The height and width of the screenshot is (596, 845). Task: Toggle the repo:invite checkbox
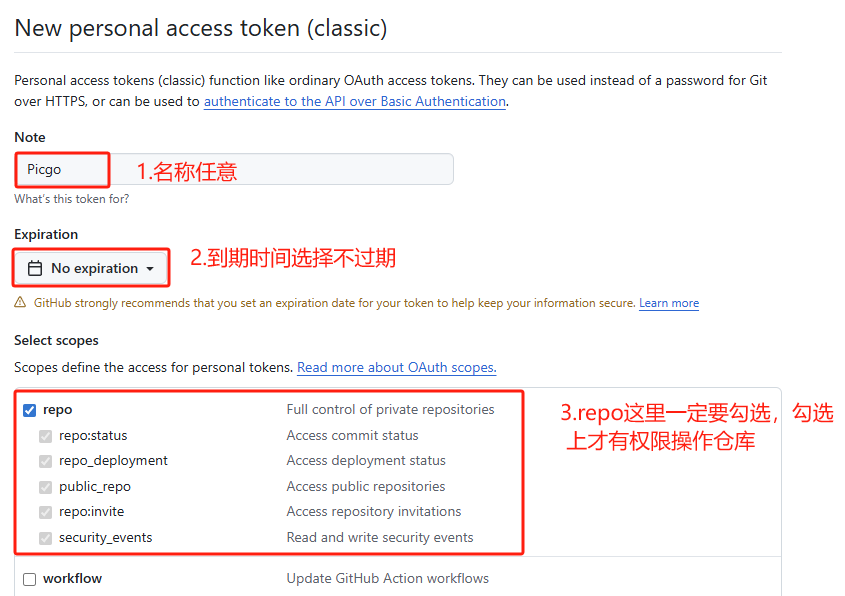click(x=45, y=512)
